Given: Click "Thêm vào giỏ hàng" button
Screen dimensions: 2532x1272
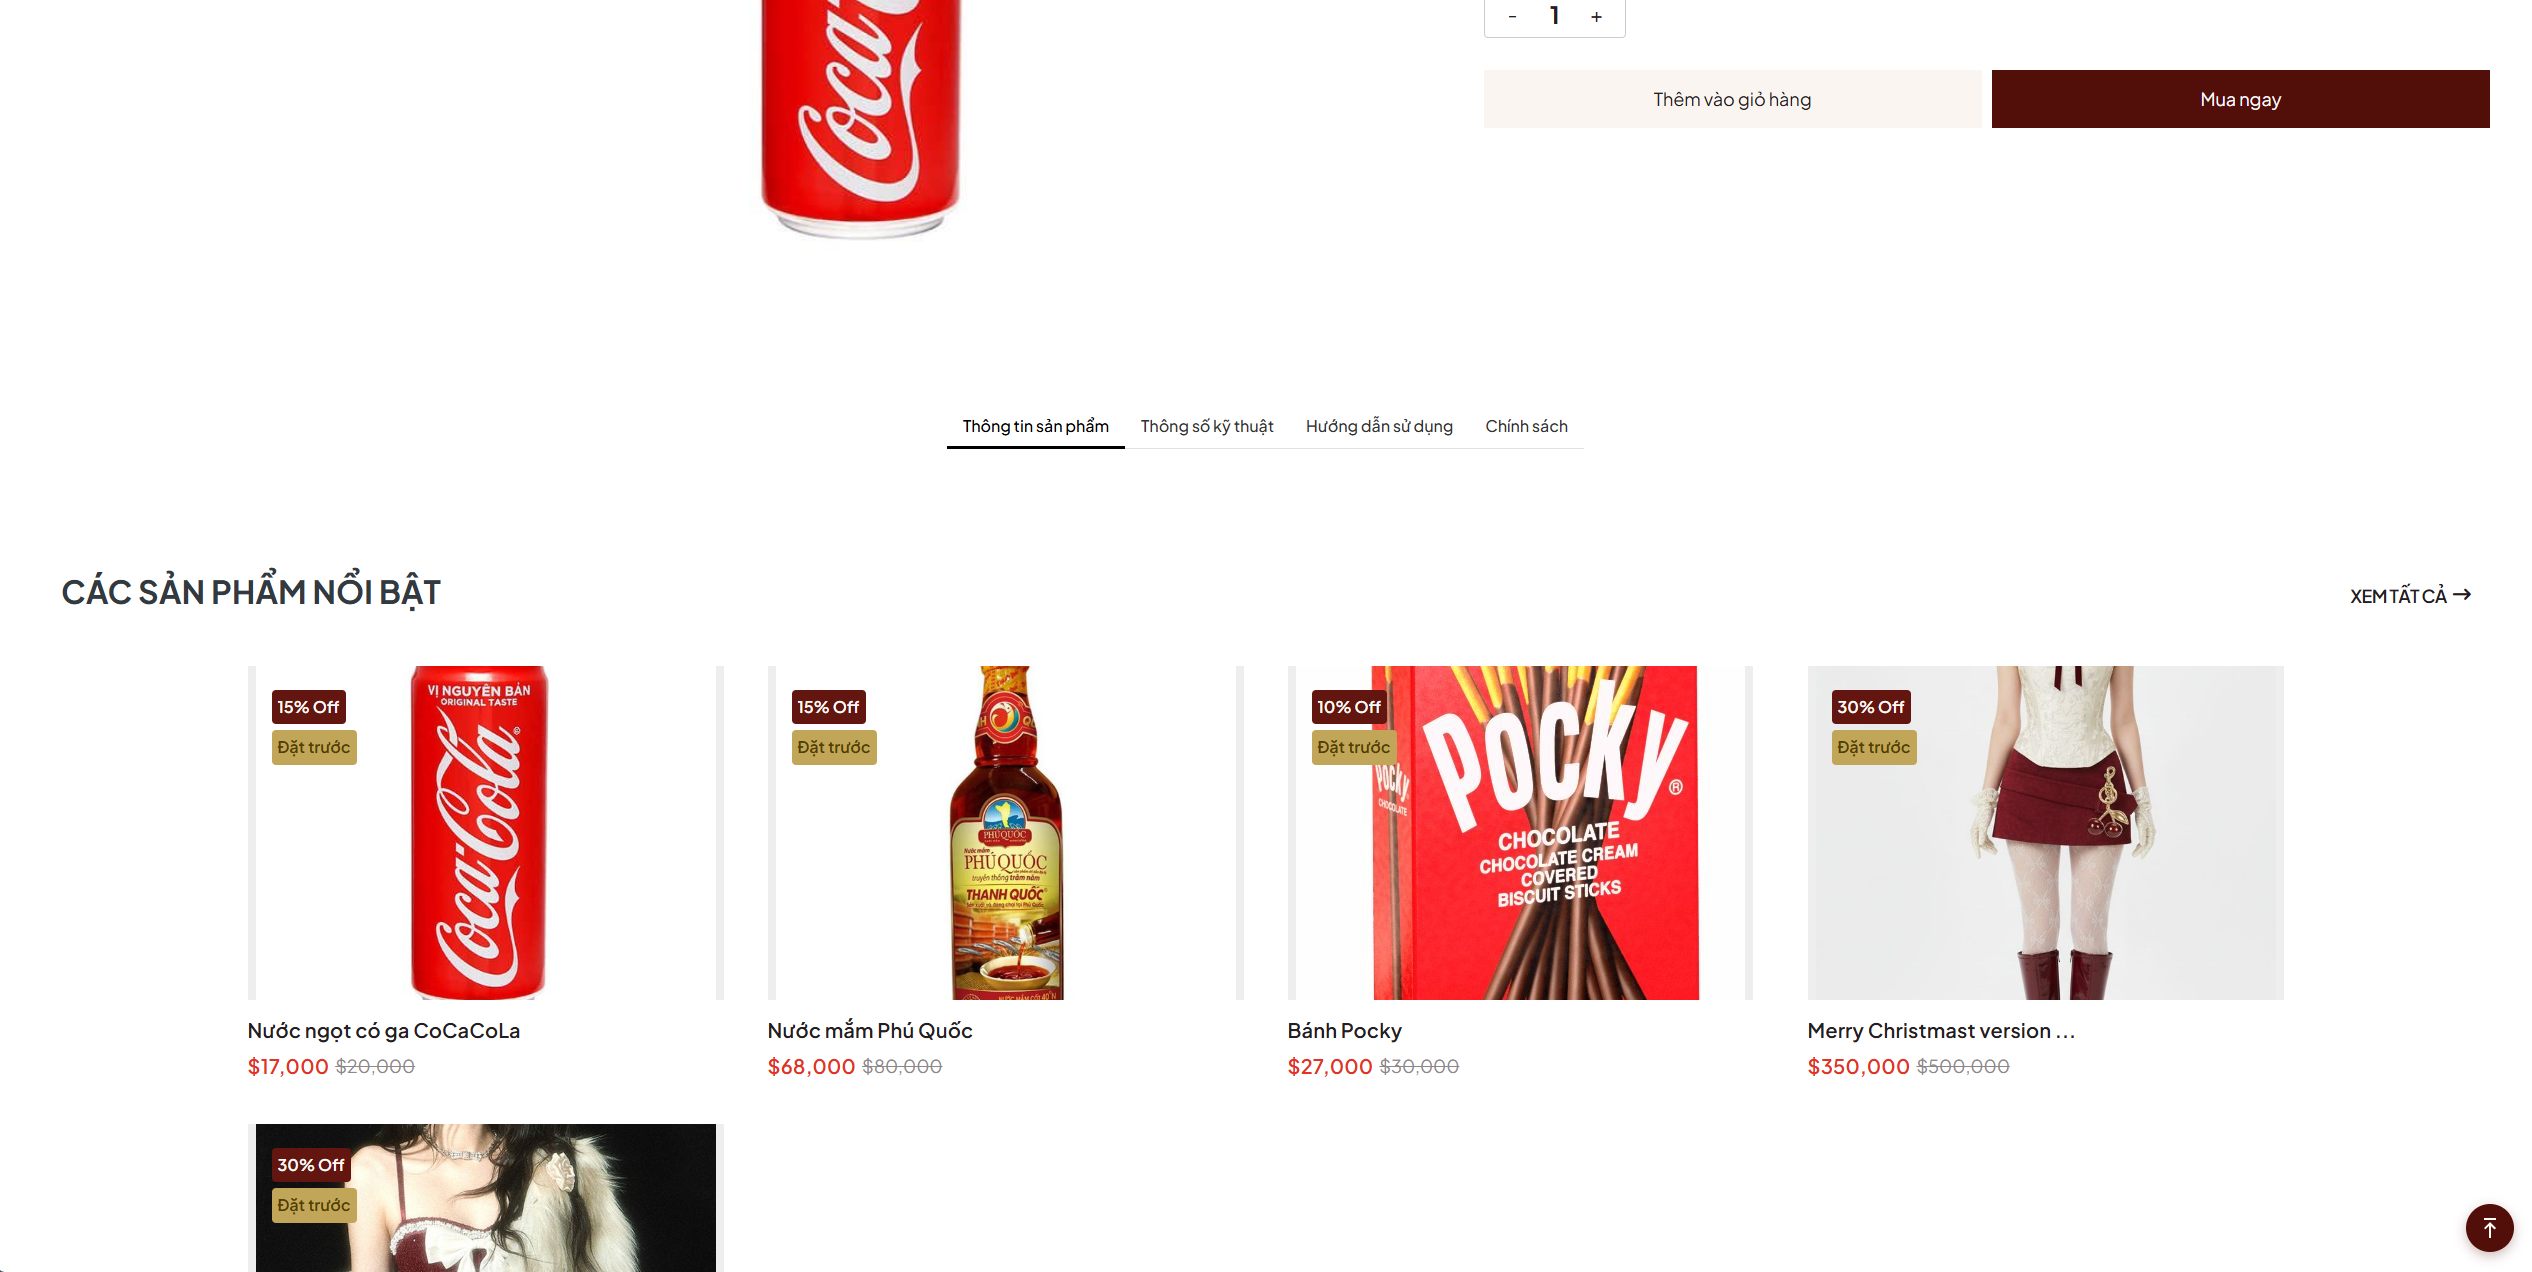Looking at the screenshot, I should pos(1731,99).
